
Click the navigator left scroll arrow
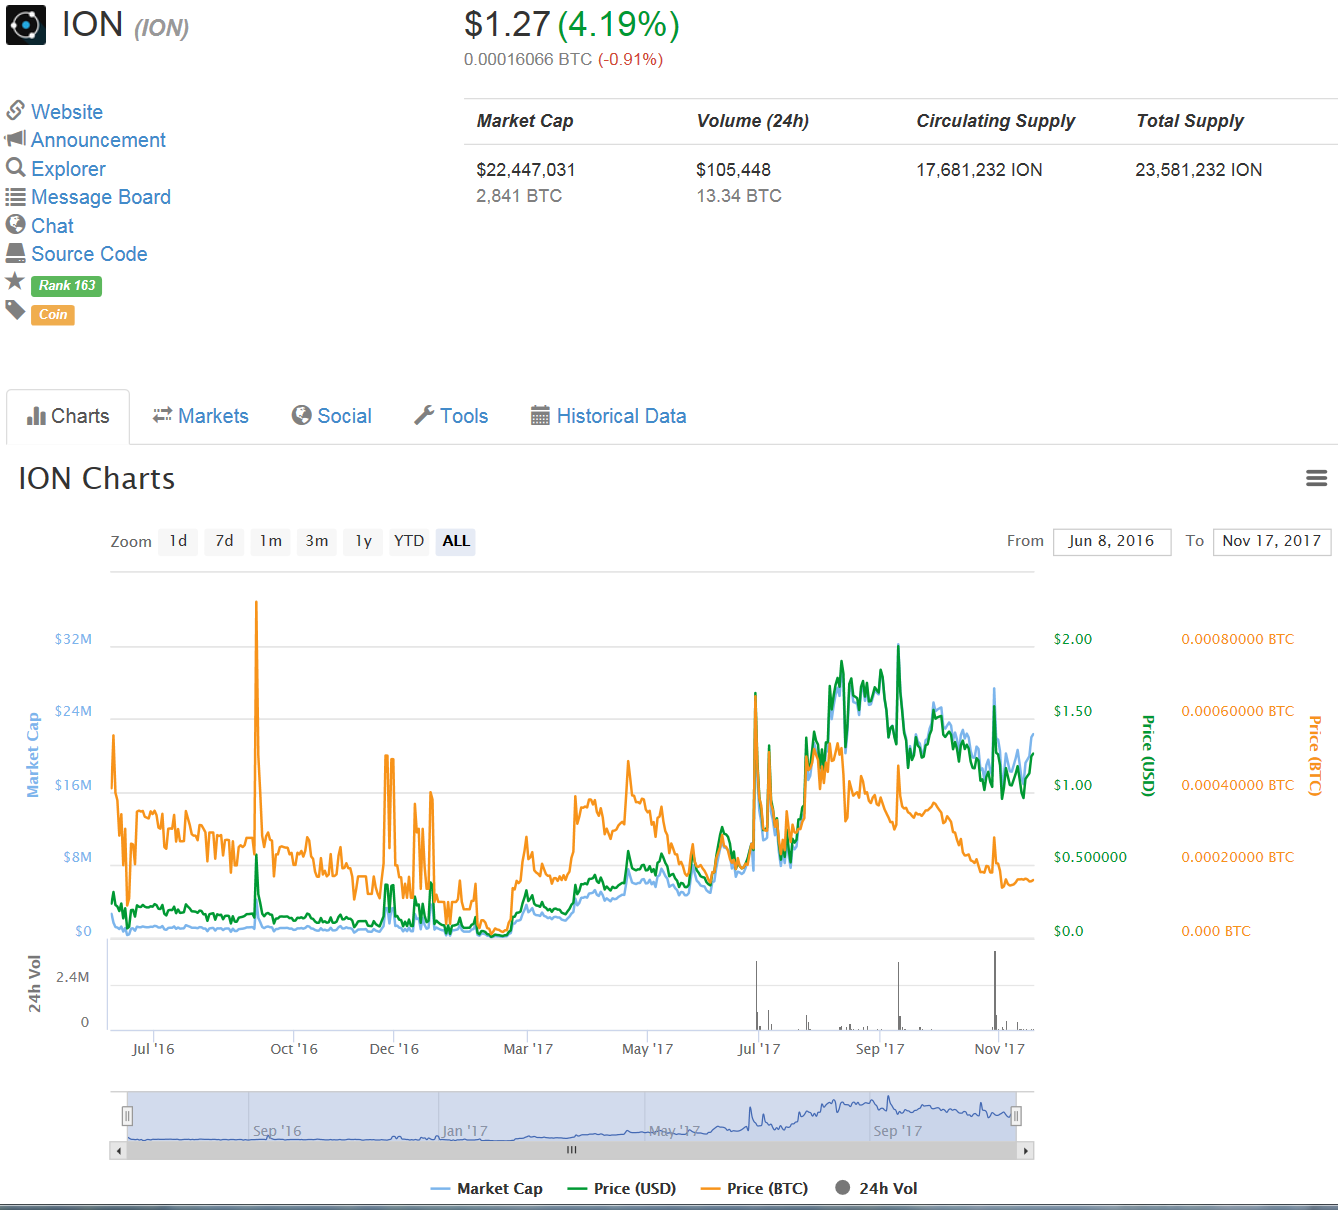(x=119, y=1151)
